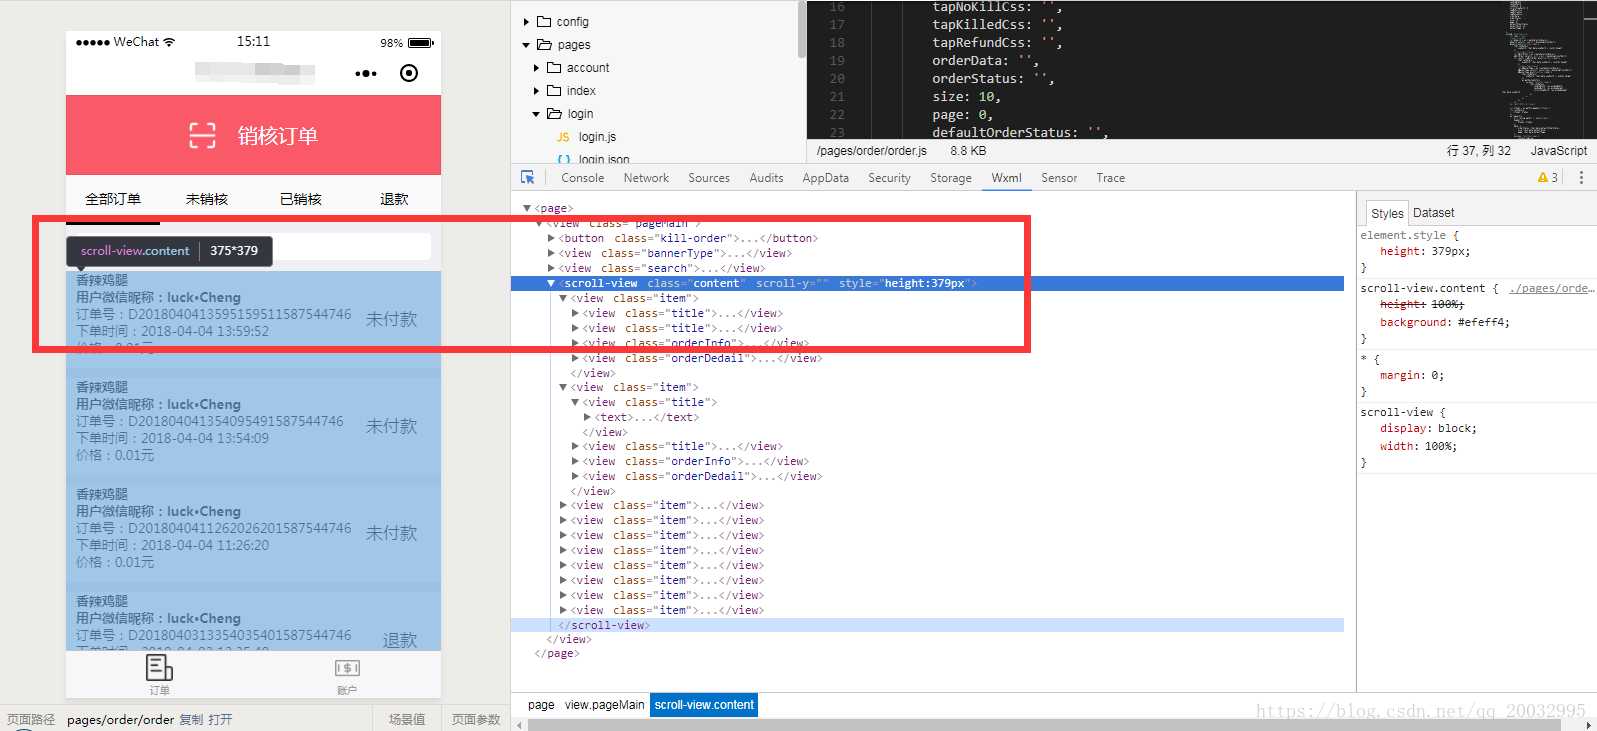Image resolution: width=1597 pixels, height=731 pixels.
Task: Open the 场景值 panel
Action: tap(407, 719)
